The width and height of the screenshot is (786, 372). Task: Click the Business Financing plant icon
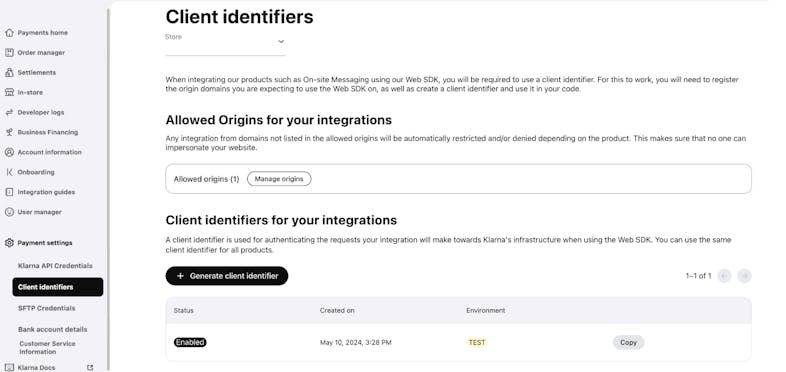point(9,132)
